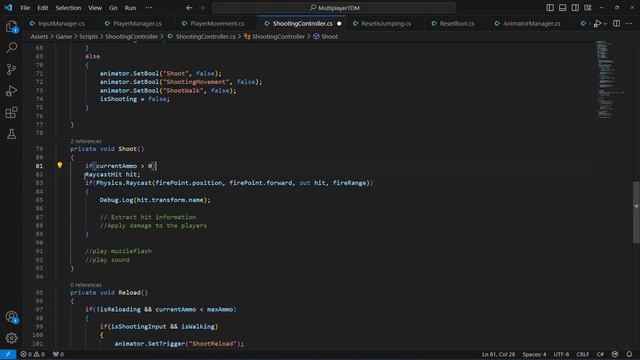Open editor More Actions ellipsis
This screenshot has height=360, width=640.
629,24
